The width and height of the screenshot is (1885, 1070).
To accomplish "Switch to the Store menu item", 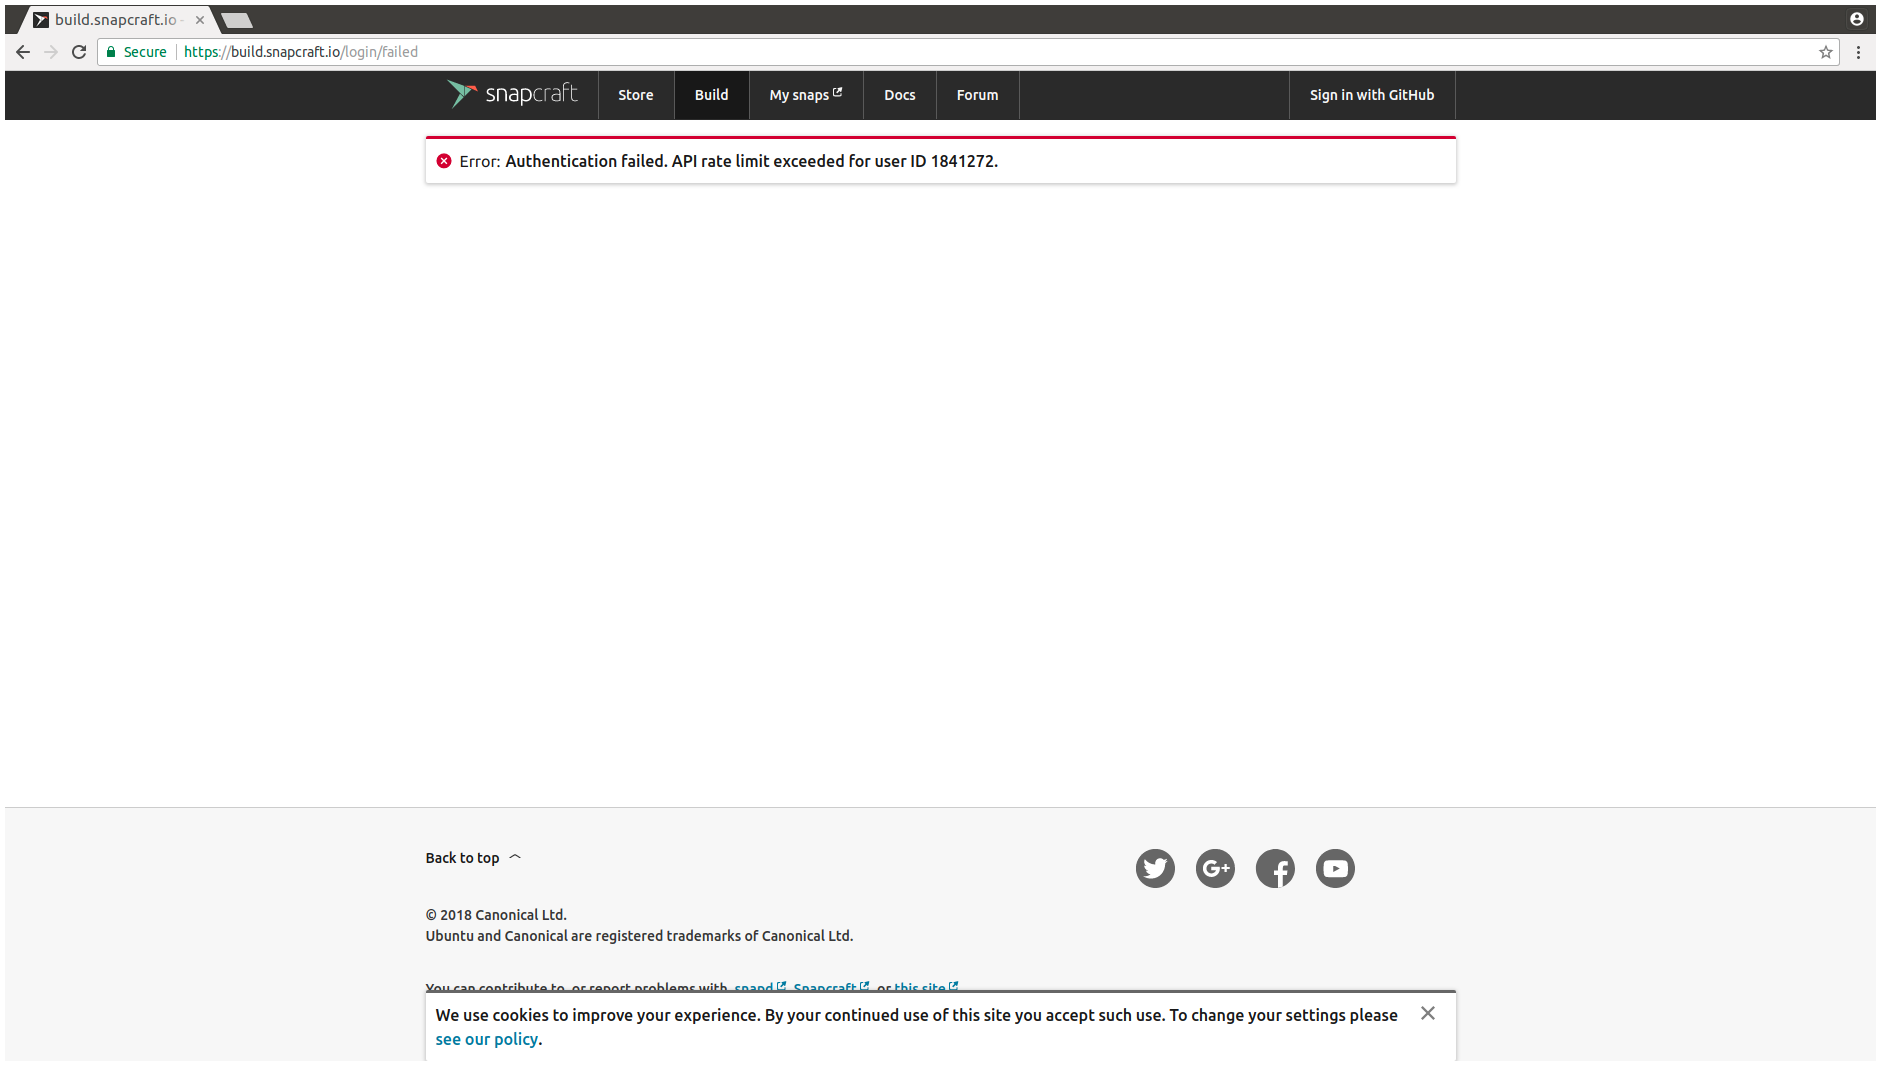I will [x=635, y=95].
